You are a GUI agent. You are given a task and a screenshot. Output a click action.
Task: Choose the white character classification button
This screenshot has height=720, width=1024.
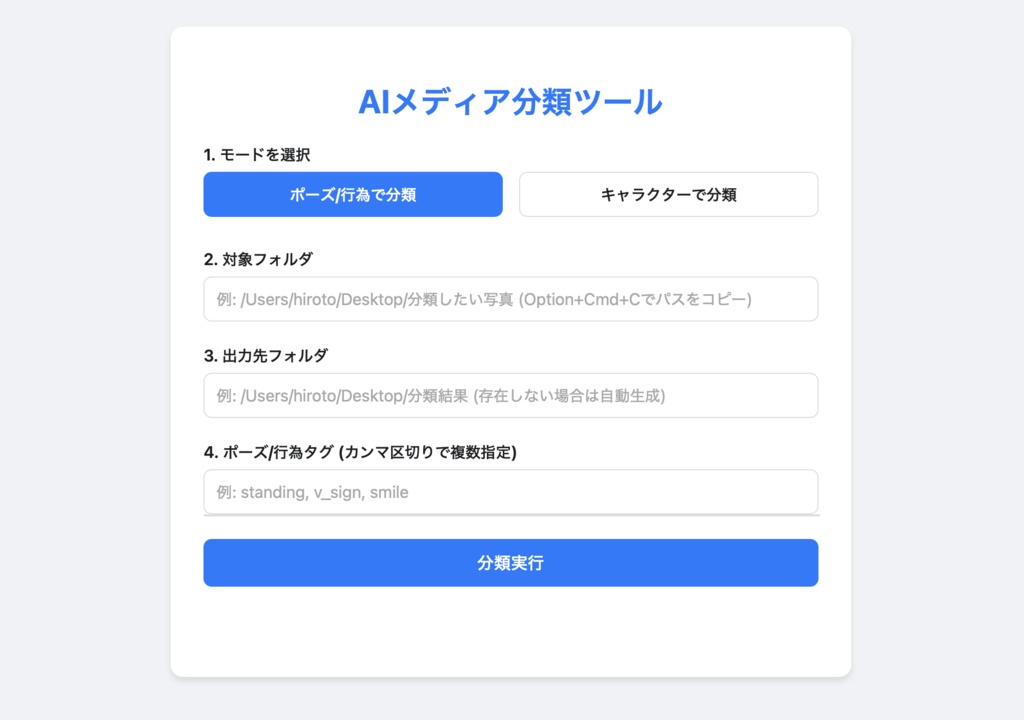pyautogui.click(x=668, y=194)
